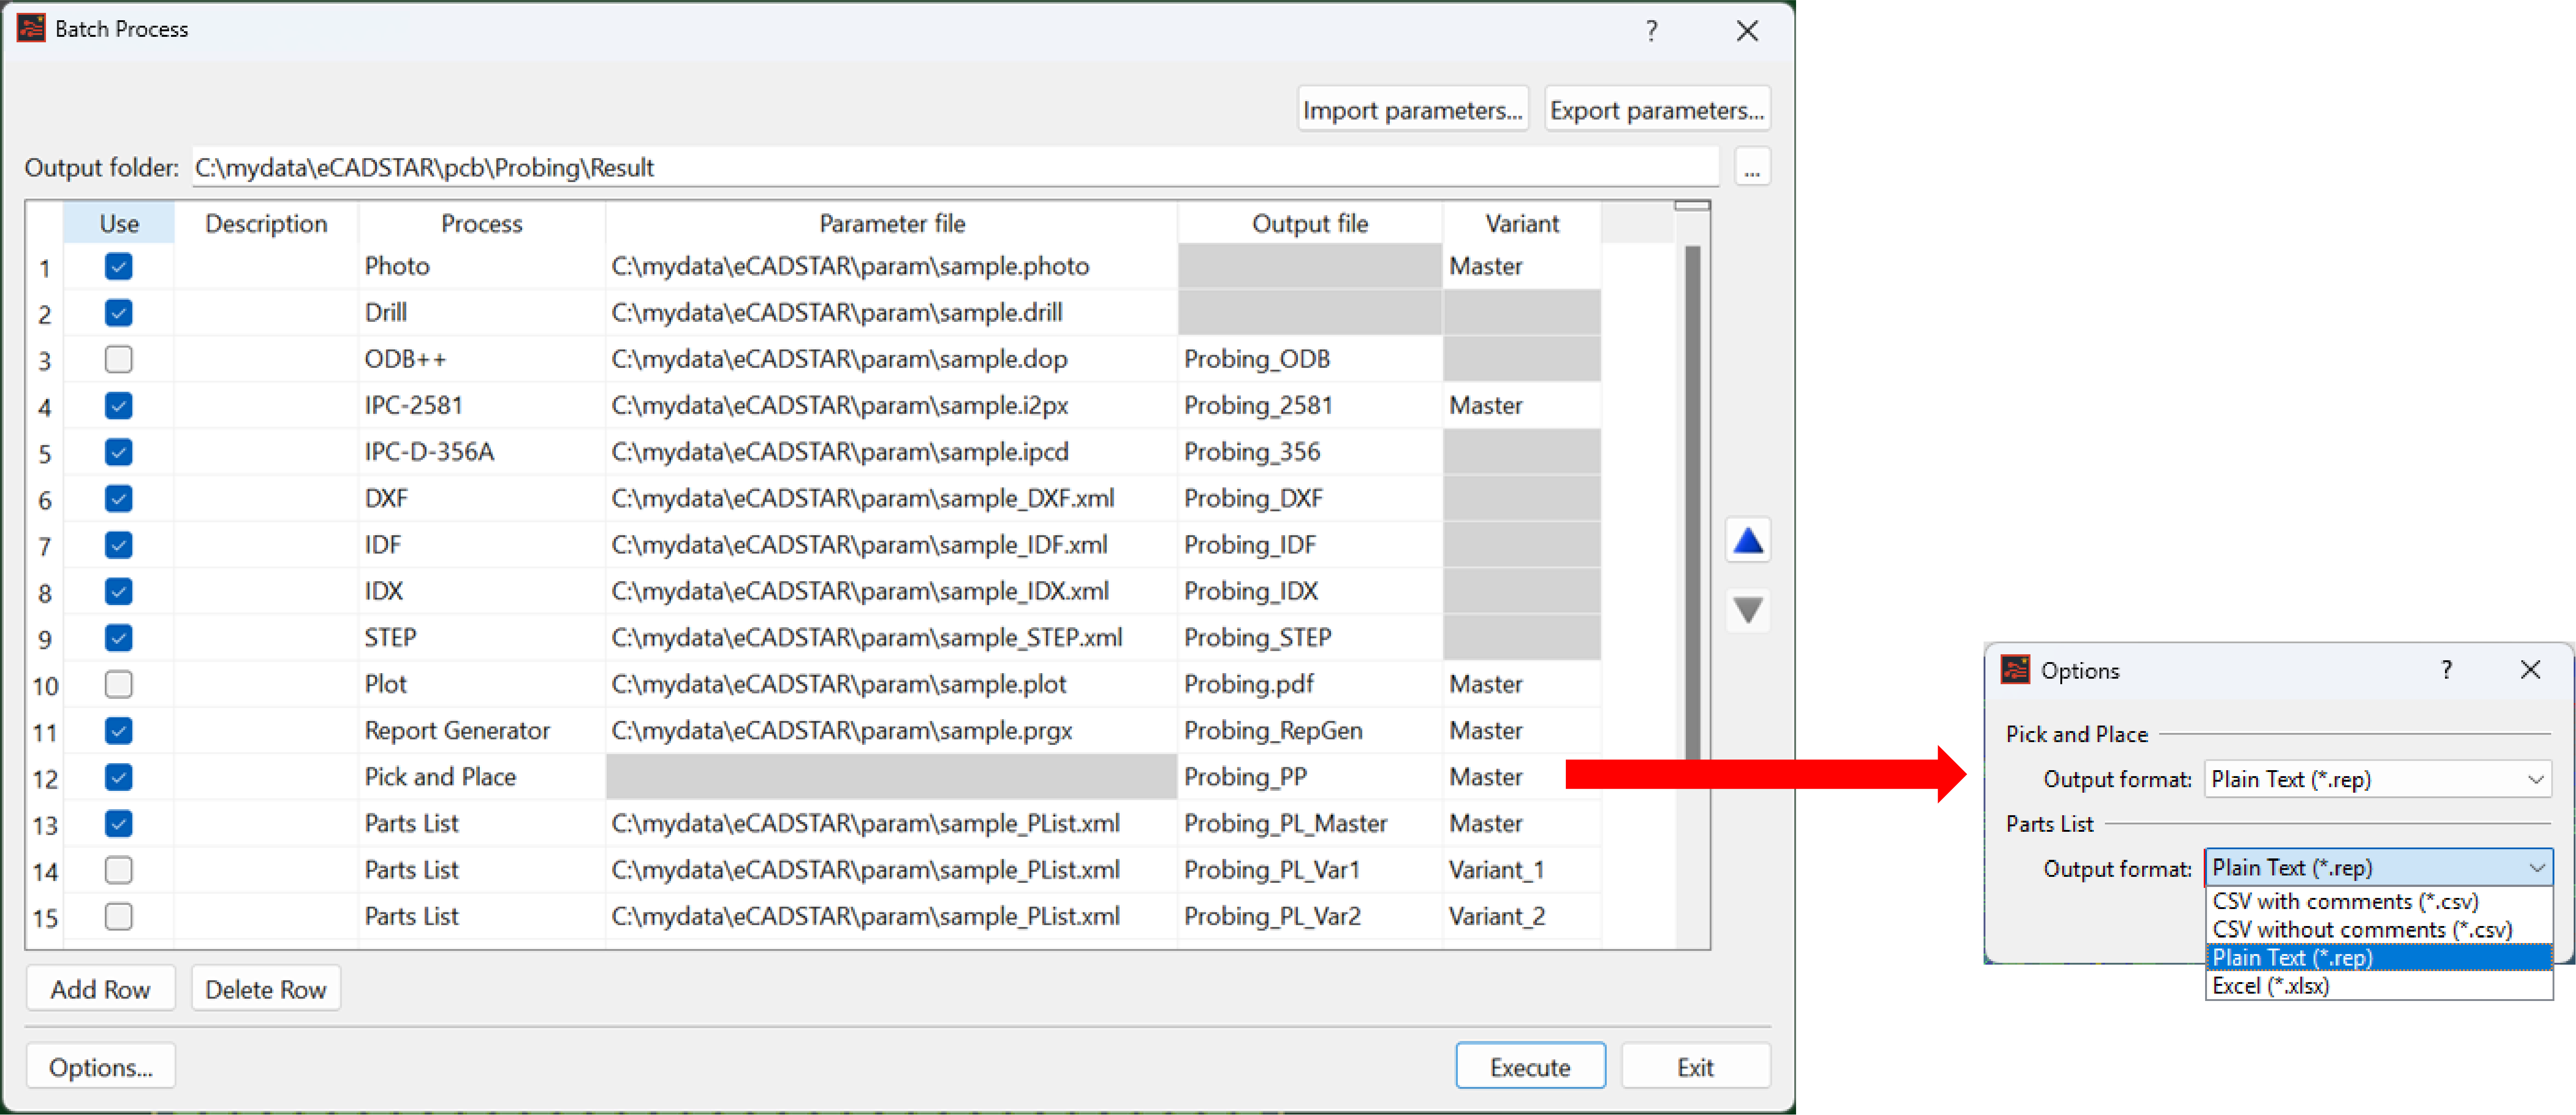Image resolution: width=2576 pixels, height=1115 pixels.
Task: Click Delete Row button
Action: click(x=266, y=989)
